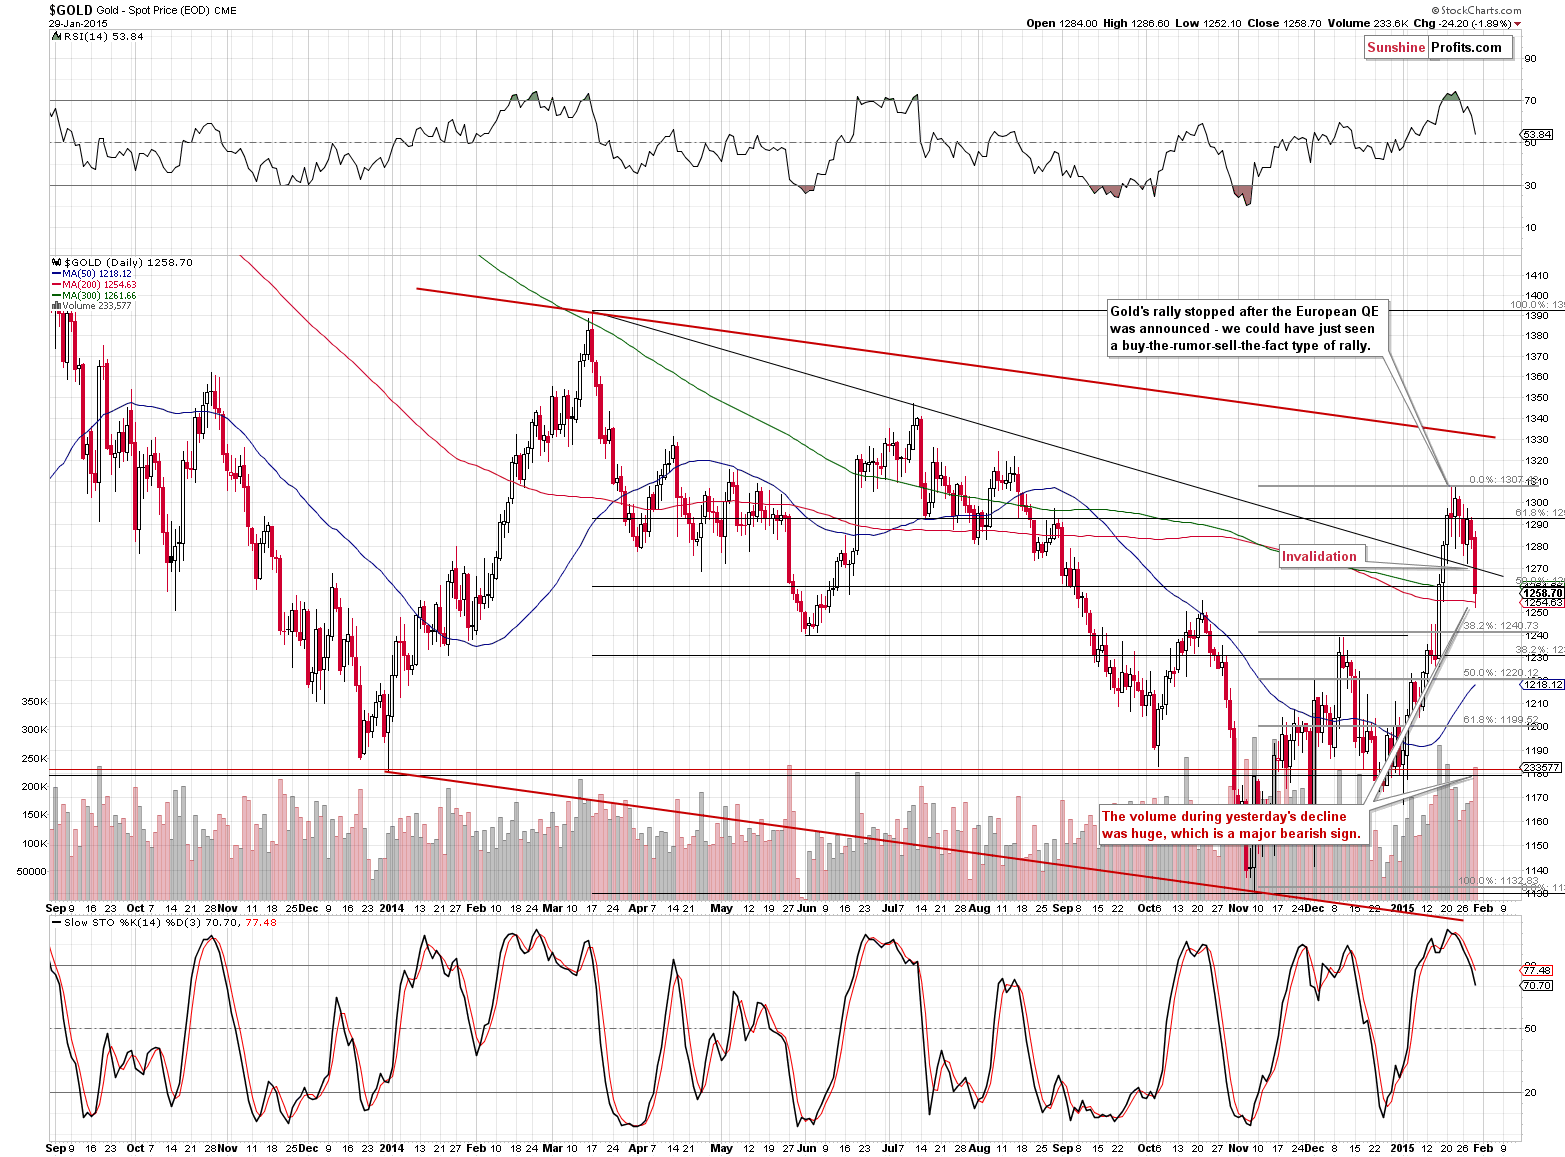Click the 61.8%: 1199.52 Fibonacci label
Screen dimensions: 1565x1157
click(x=1500, y=719)
